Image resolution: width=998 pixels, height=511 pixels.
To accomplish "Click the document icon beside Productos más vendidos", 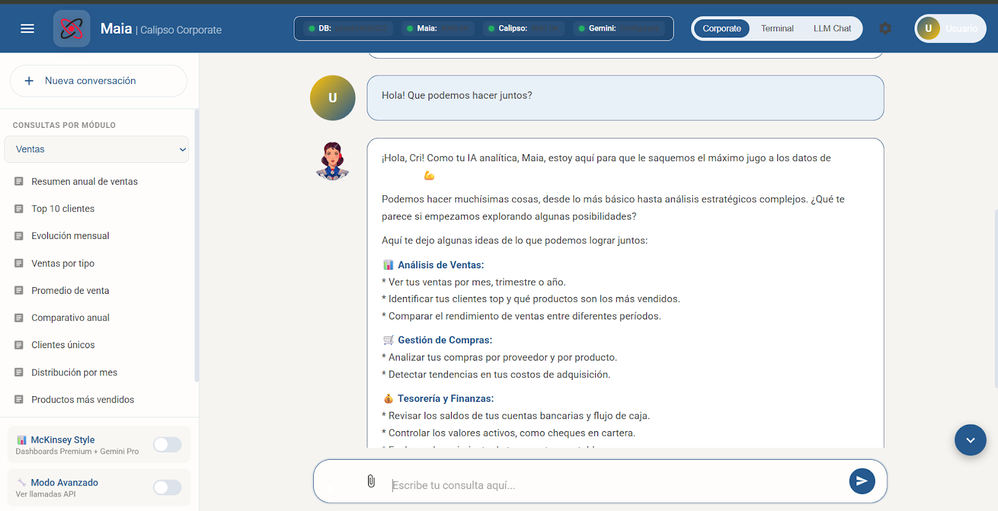I will [x=18, y=400].
